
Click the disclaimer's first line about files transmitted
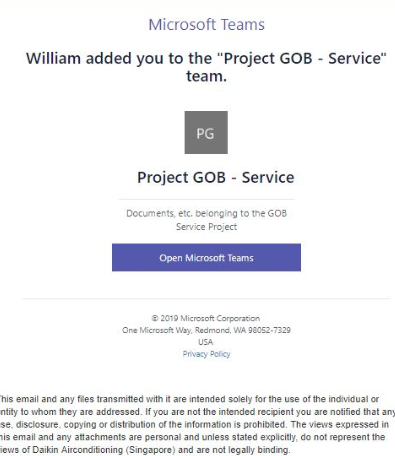189,399
